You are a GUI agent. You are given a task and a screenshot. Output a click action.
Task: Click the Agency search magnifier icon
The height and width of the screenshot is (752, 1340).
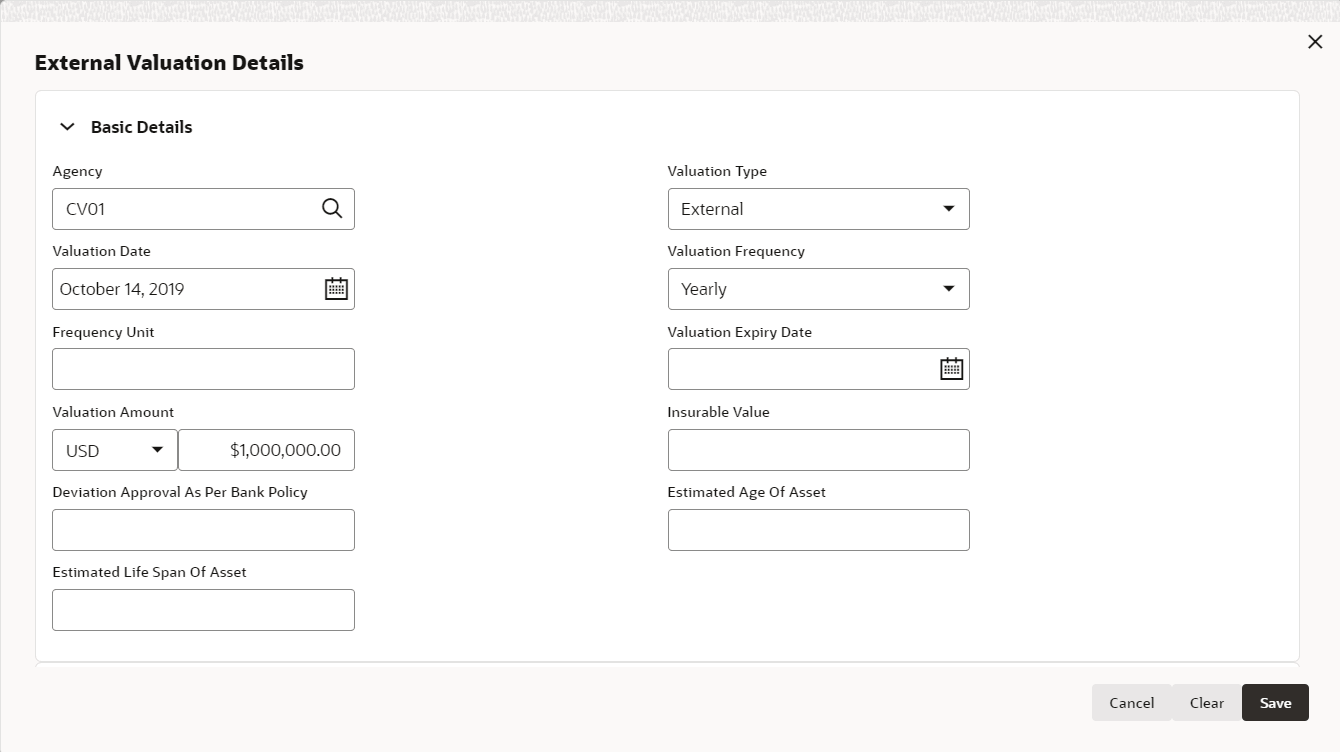tap(332, 209)
